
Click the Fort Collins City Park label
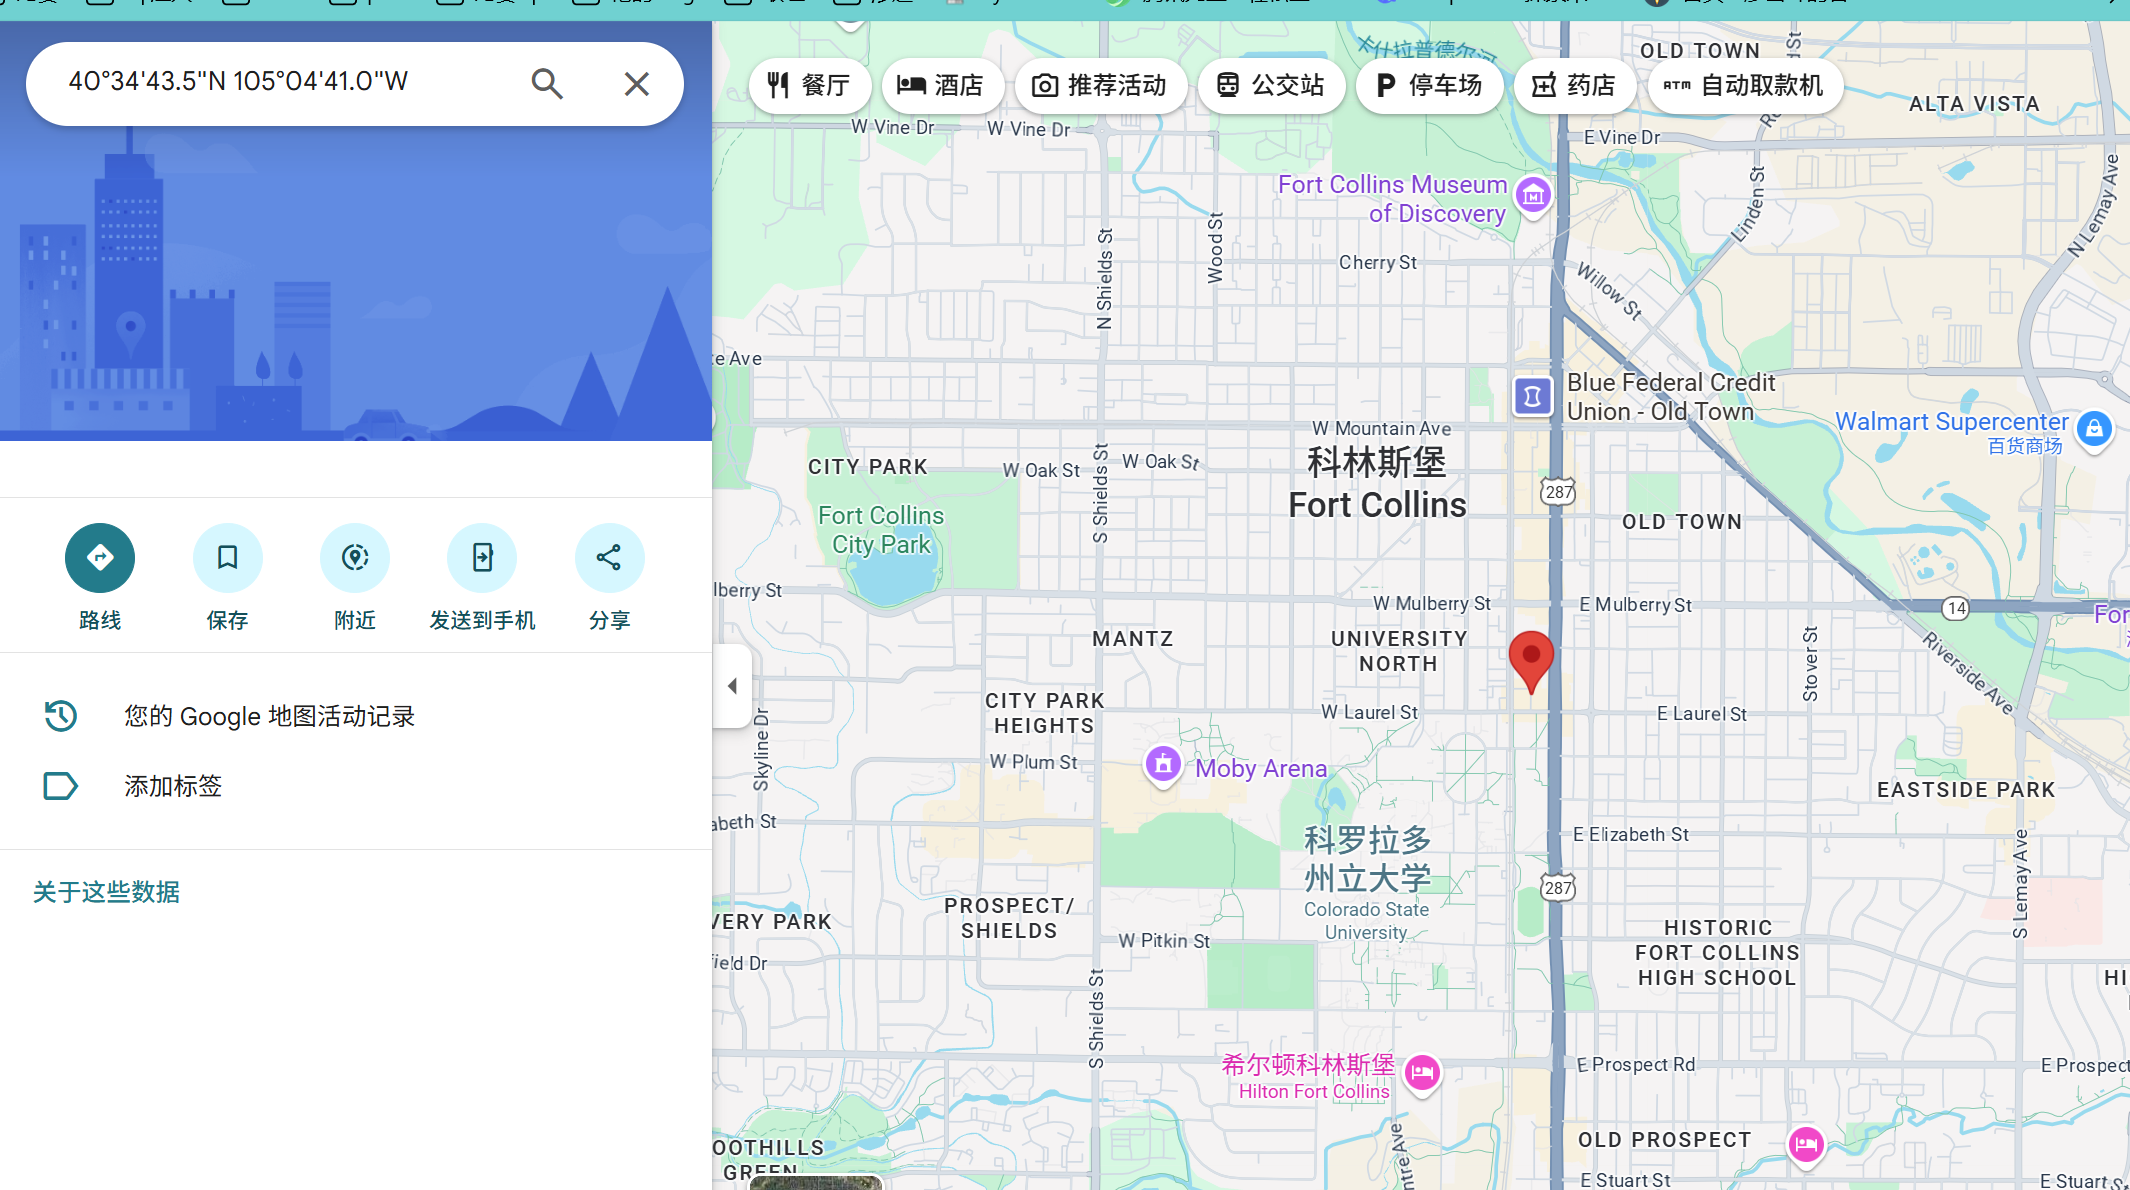(x=881, y=530)
